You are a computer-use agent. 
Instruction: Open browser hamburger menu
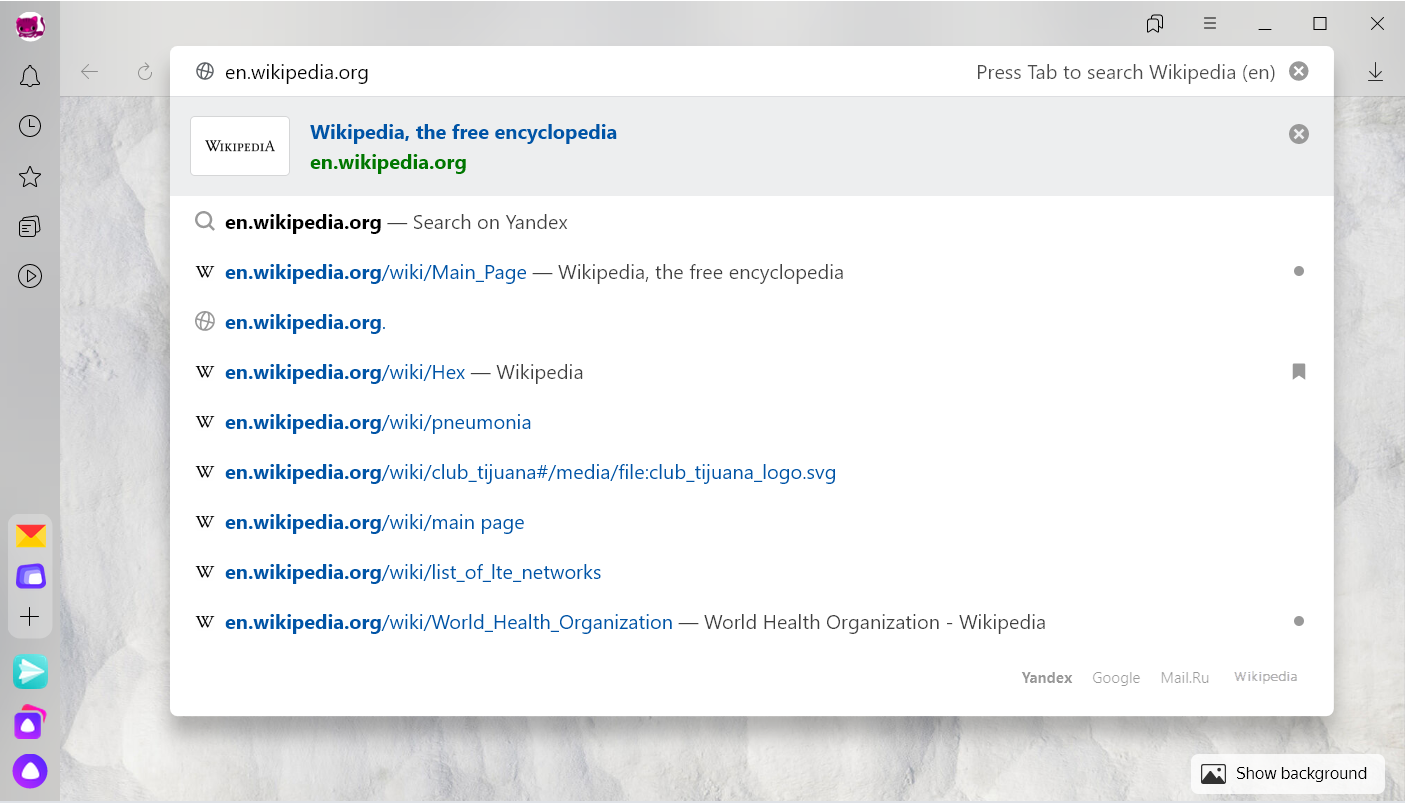pos(1210,23)
